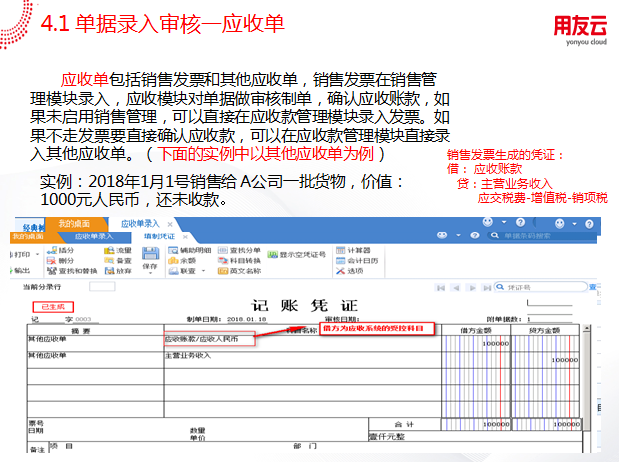The height and width of the screenshot is (462, 619).
Task: Click the 插分 (insert entry) icon
Action: point(52,250)
